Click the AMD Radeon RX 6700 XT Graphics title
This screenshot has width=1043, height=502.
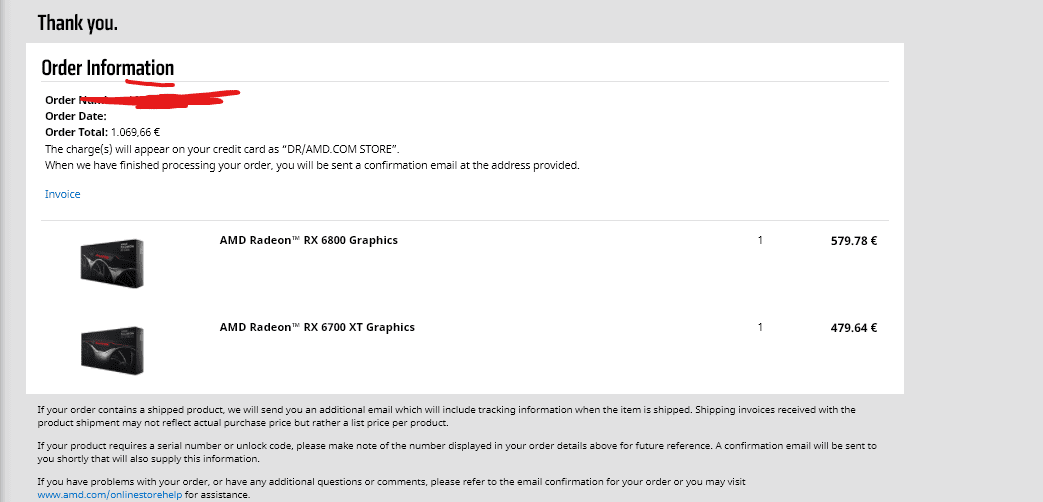[317, 327]
